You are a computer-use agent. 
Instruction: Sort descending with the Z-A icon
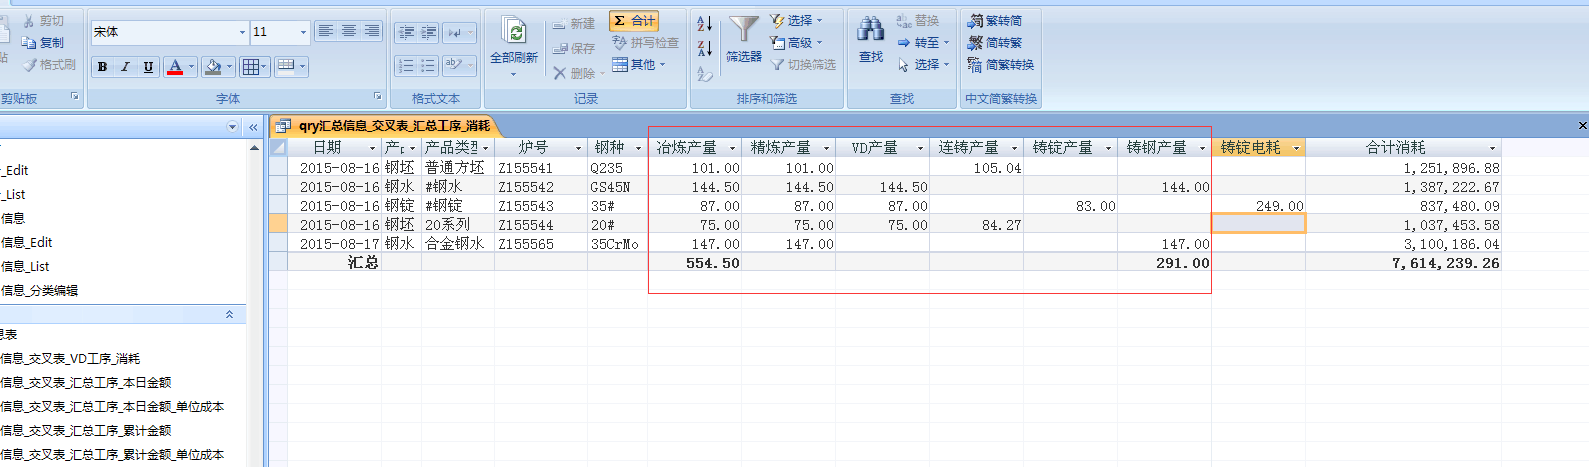click(x=705, y=48)
